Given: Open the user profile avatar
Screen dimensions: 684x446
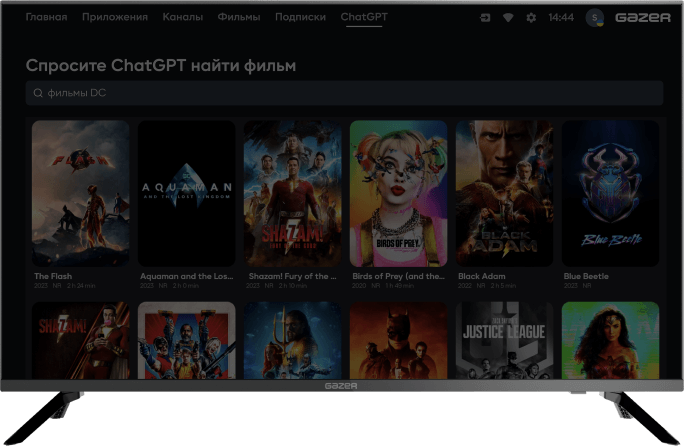Looking at the screenshot, I should click(x=595, y=17).
